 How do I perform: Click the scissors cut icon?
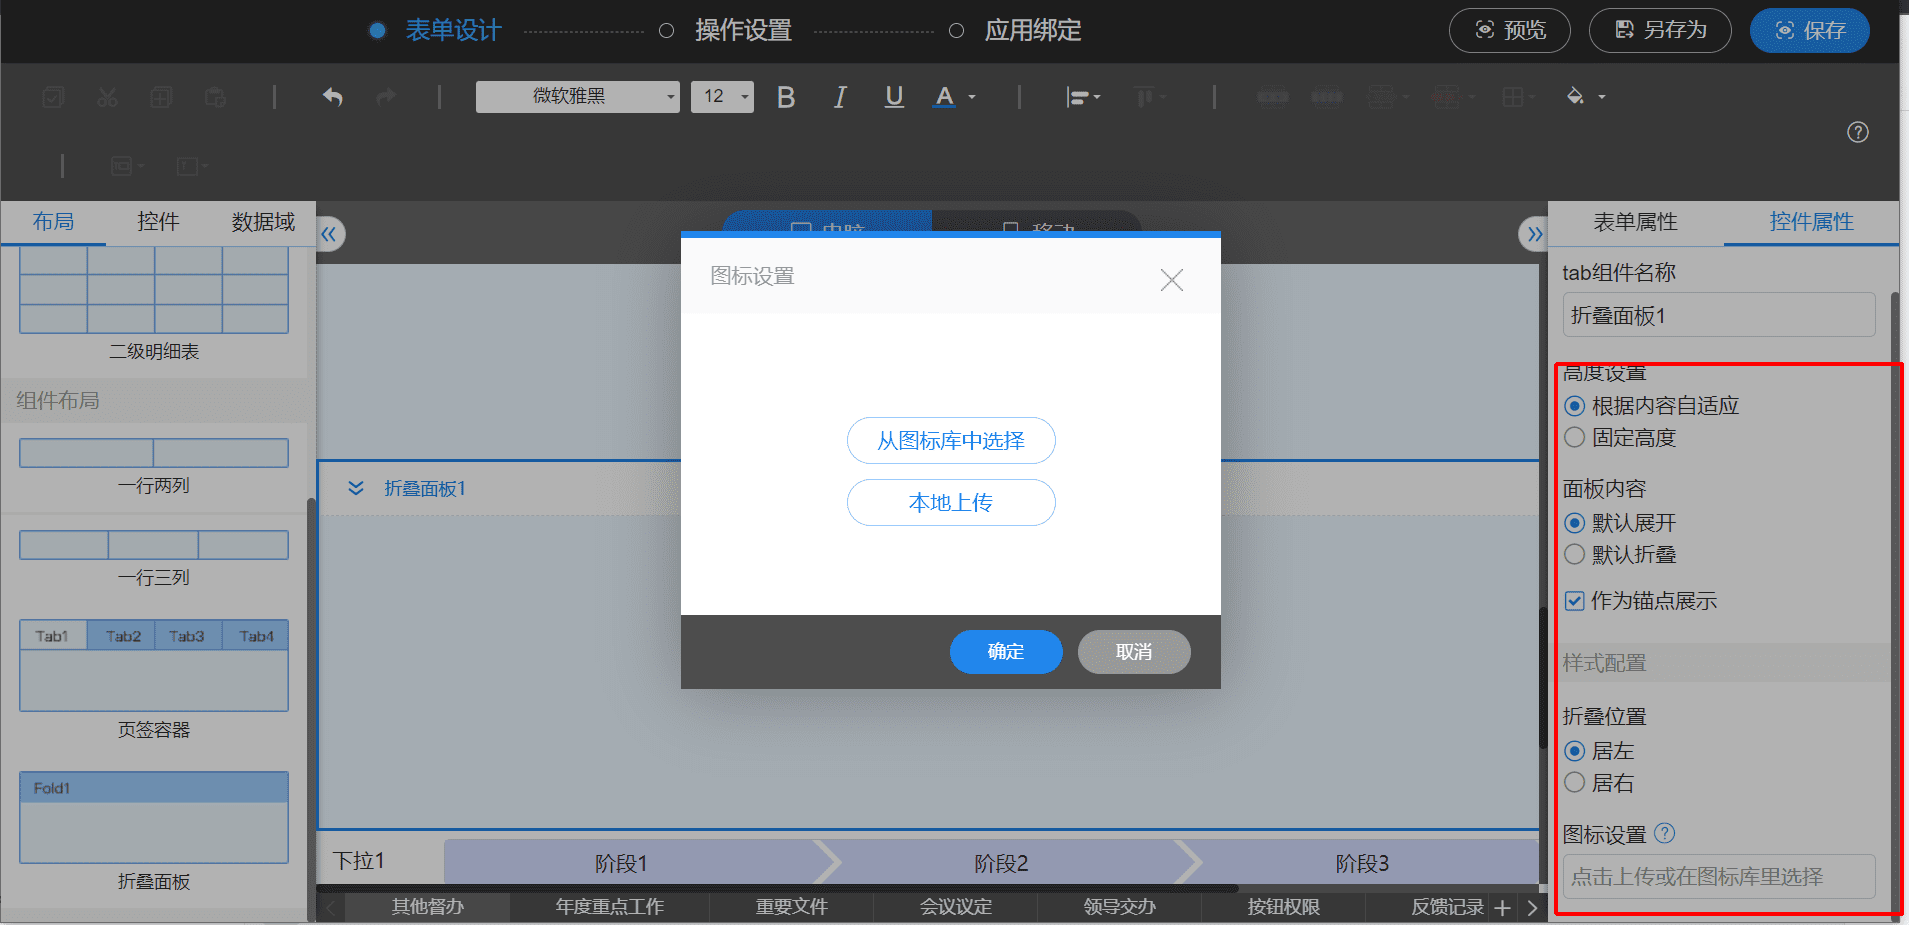[x=107, y=97]
